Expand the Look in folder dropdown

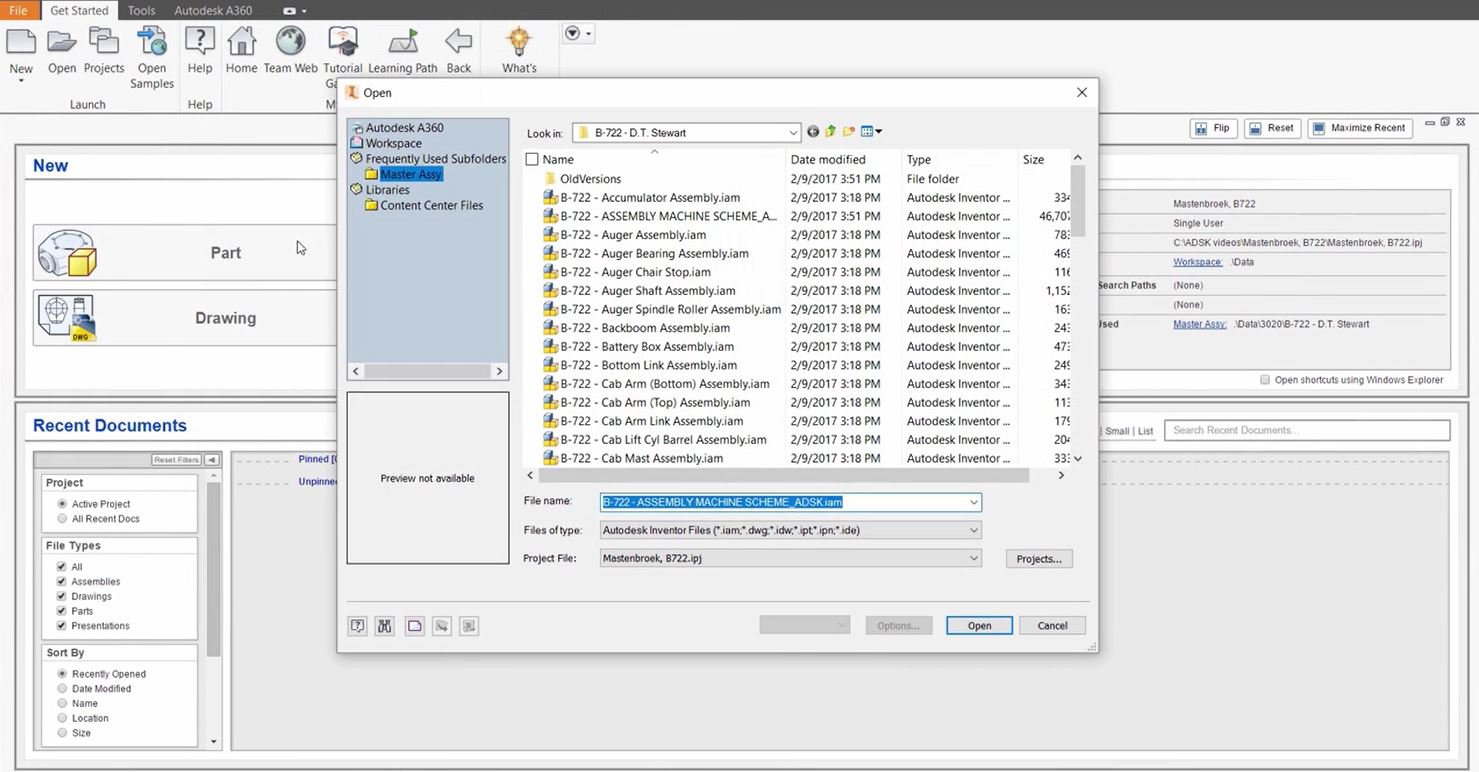[x=793, y=133]
